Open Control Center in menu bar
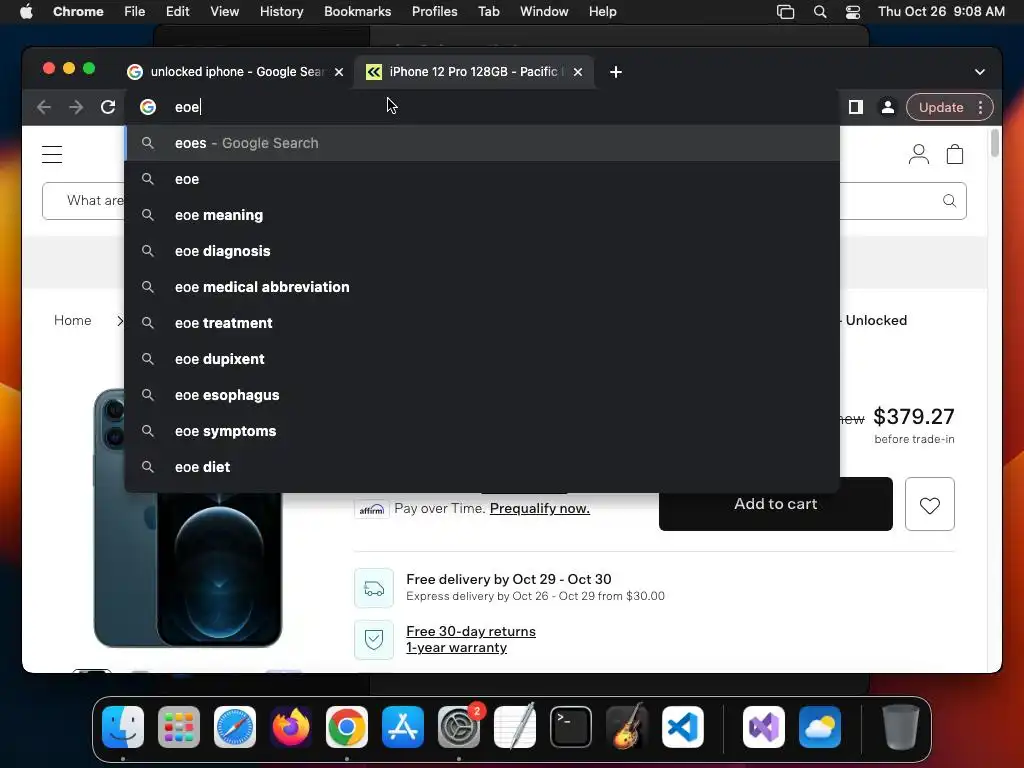Screen dimensions: 1024x768 point(853,12)
